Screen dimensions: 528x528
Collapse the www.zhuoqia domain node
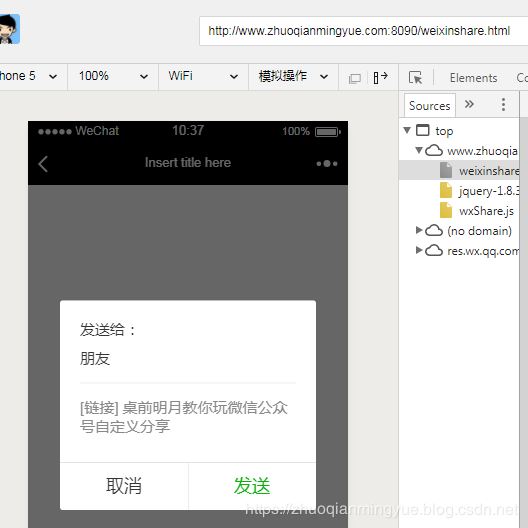pyautogui.click(x=419, y=150)
